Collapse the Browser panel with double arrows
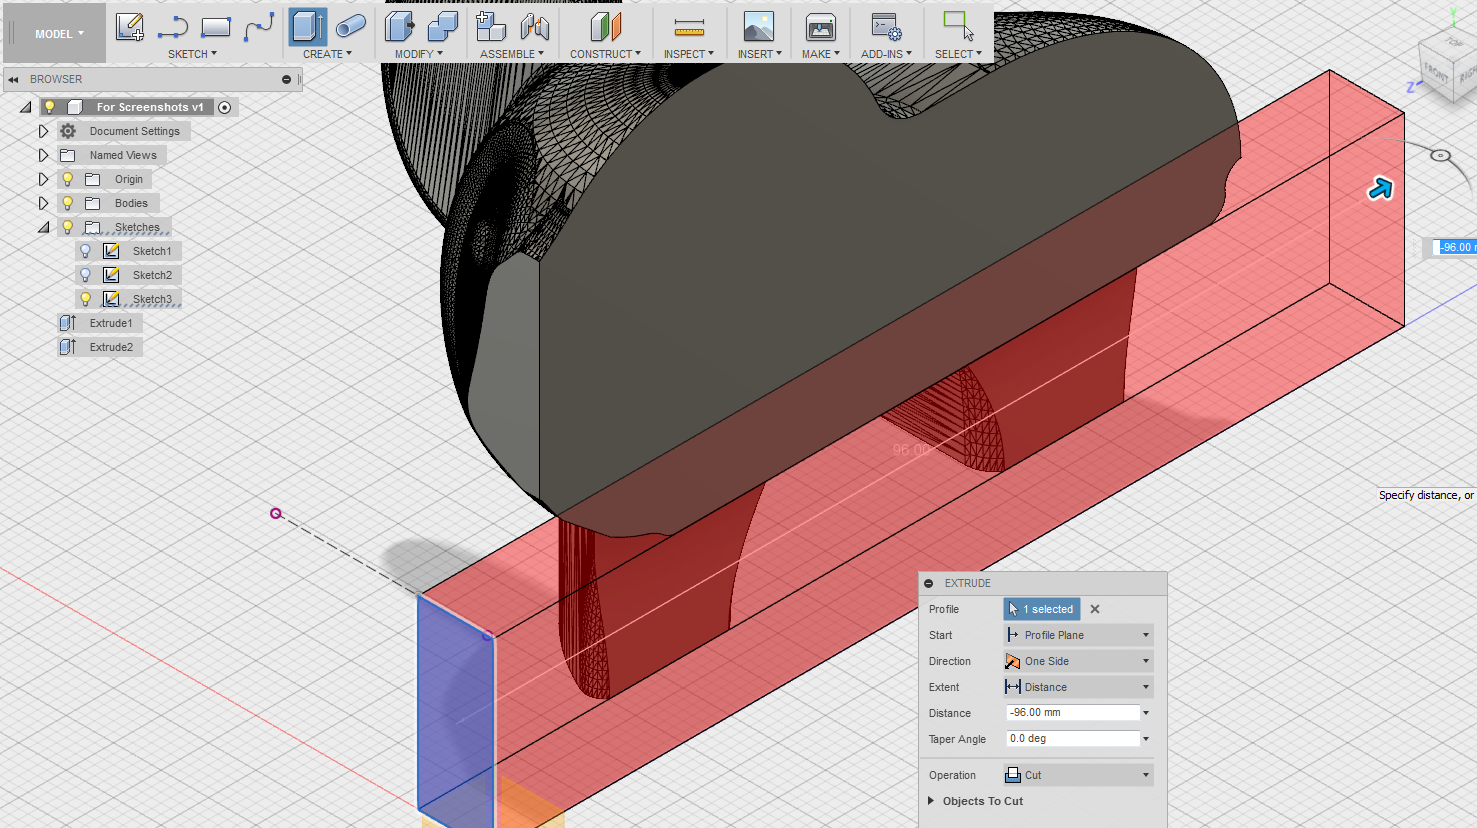This screenshot has width=1477, height=828. pos(13,79)
